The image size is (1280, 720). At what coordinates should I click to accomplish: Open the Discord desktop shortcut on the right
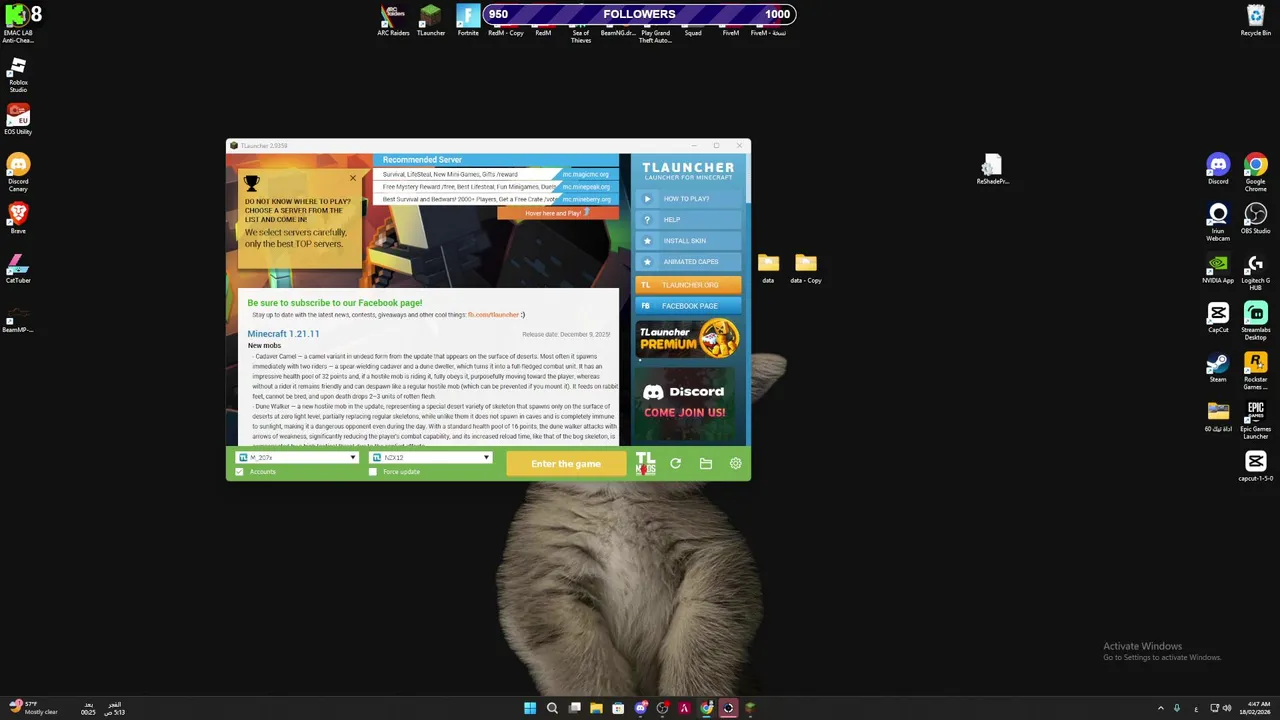[x=1218, y=169]
